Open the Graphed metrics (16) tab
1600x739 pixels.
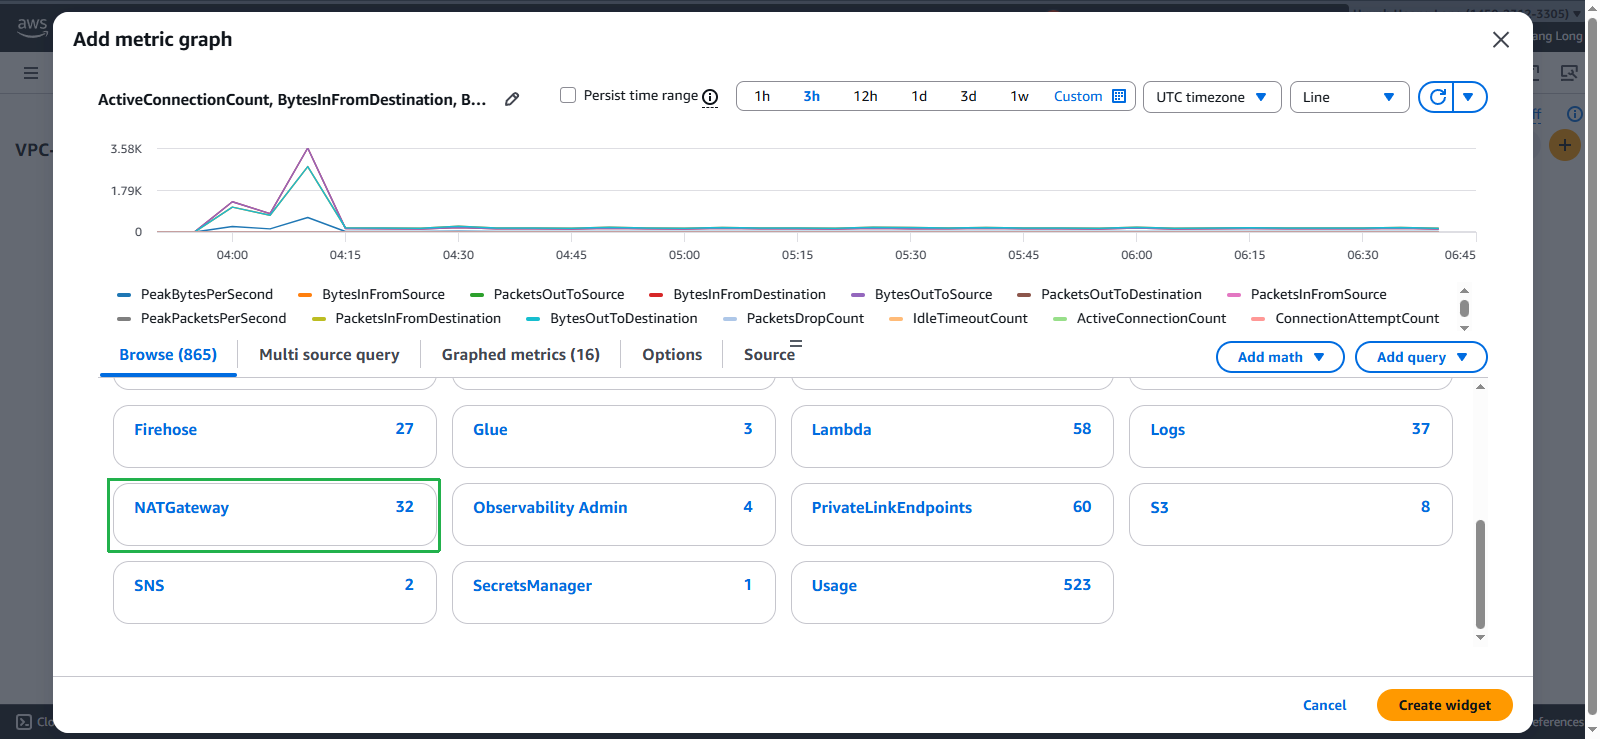click(x=521, y=355)
